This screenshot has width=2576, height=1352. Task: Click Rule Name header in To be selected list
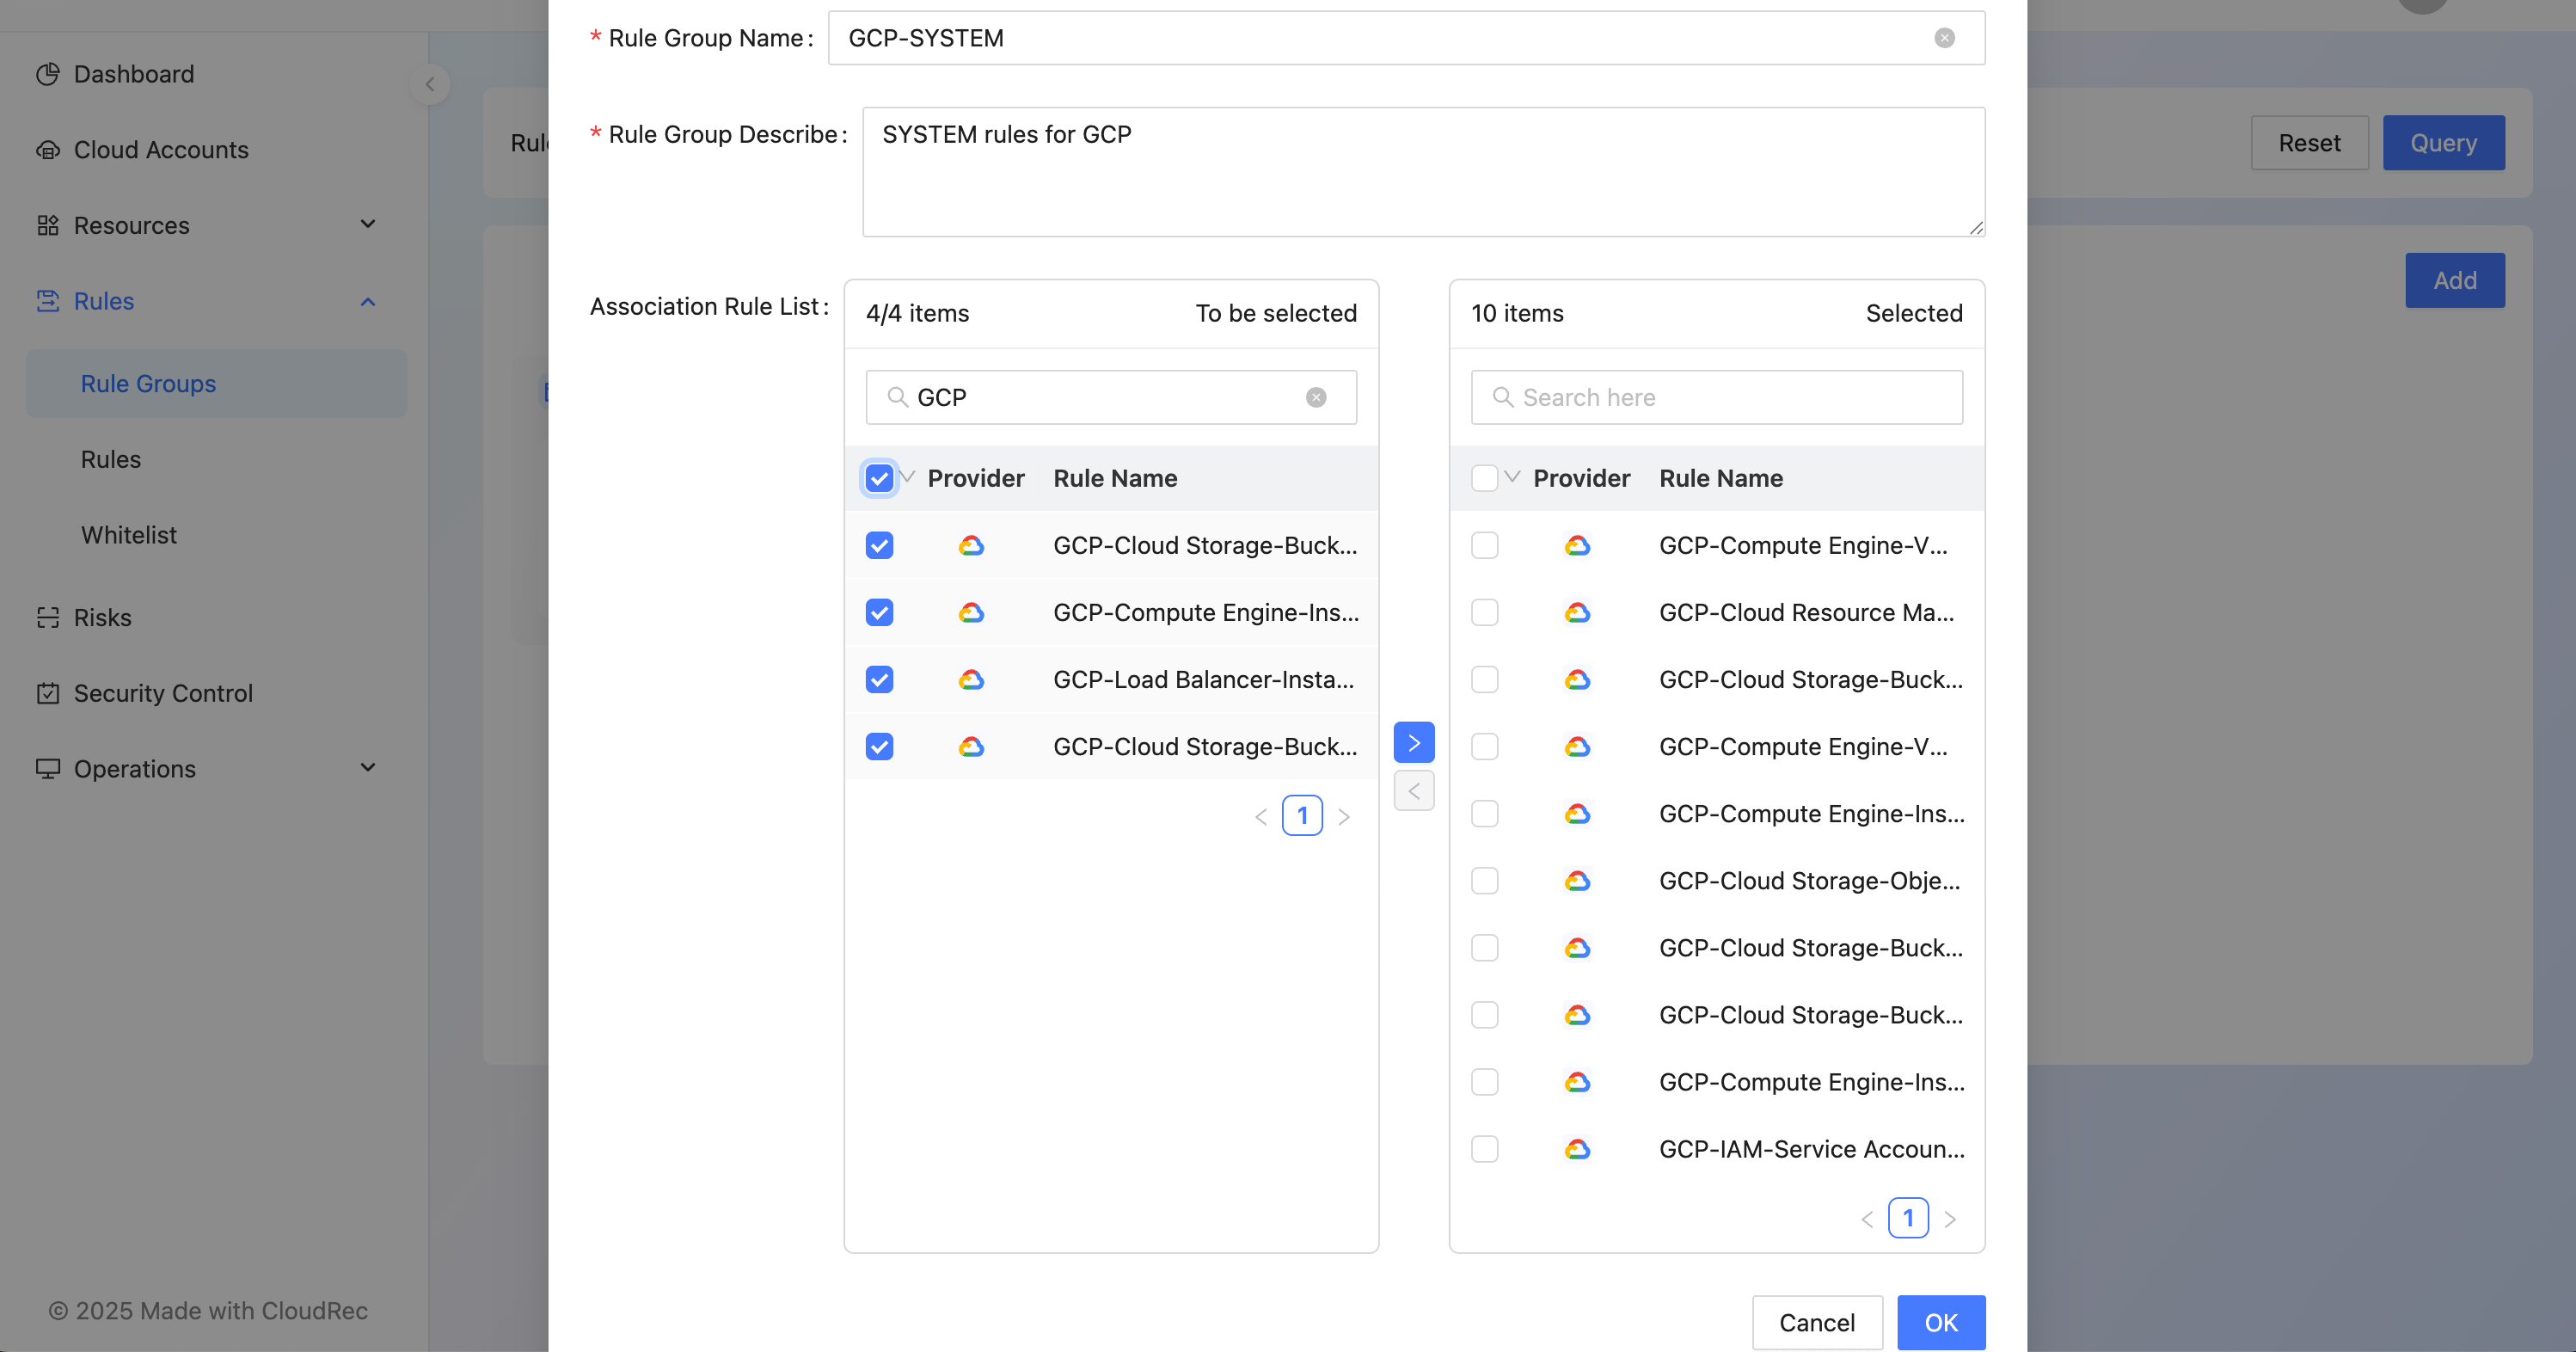(1115, 478)
